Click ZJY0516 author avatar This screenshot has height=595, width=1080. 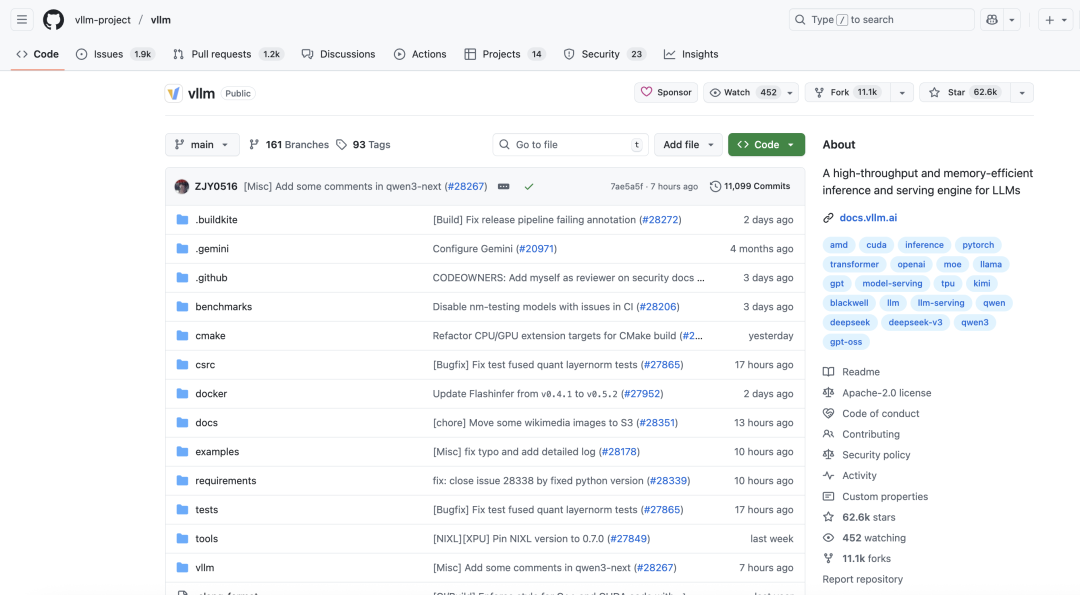pyautogui.click(x=182, y=187)
